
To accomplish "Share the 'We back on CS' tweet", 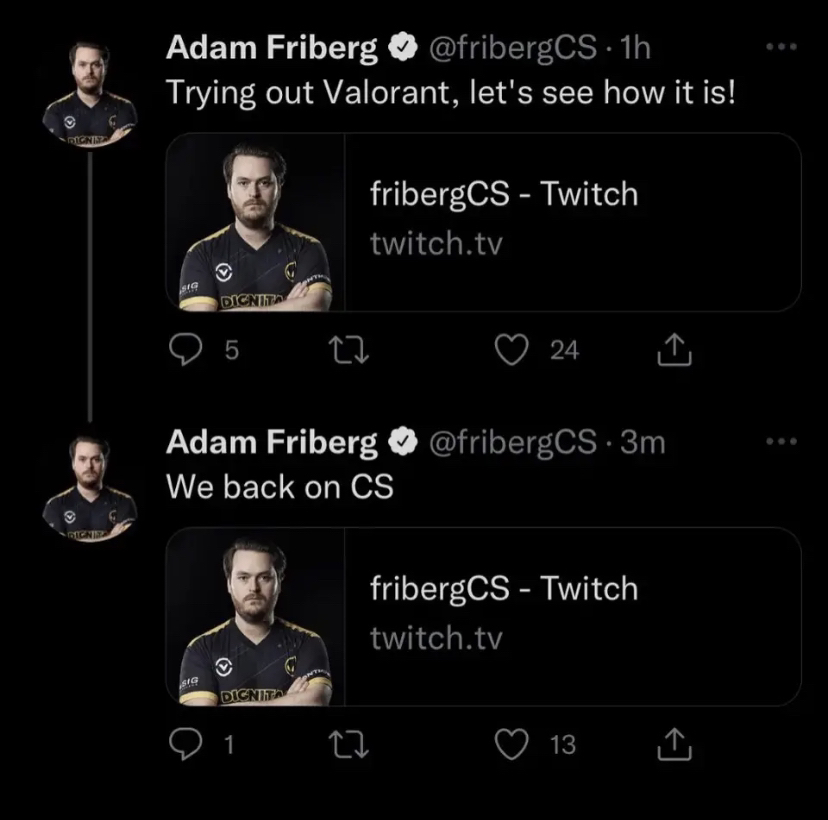I will [673, 744].
